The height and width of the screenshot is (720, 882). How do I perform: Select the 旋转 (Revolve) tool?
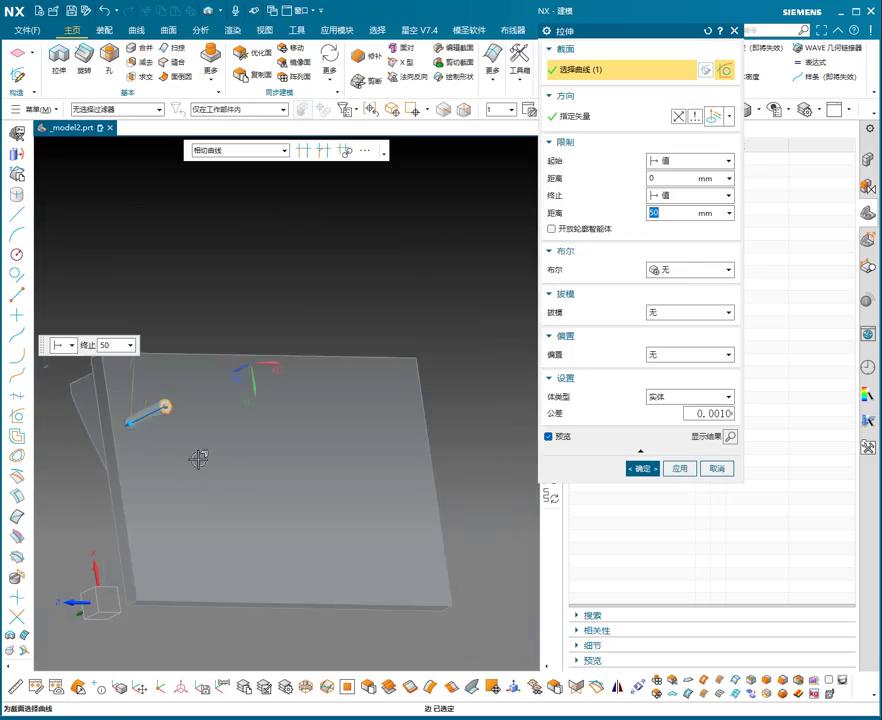pyautogui.click(x=84, y=57)
